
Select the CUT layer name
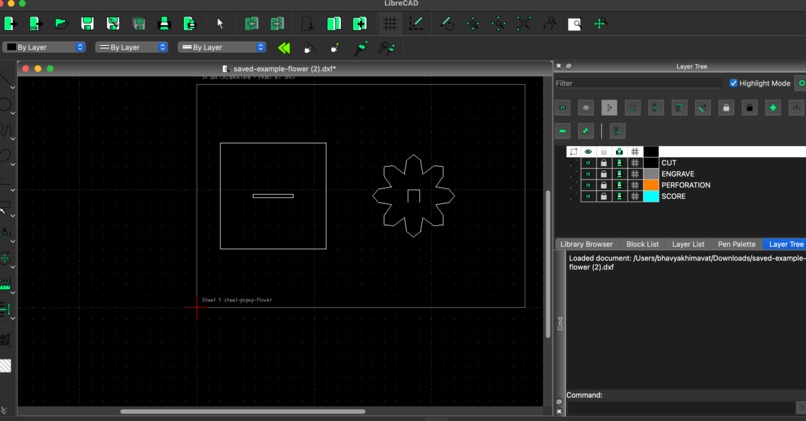click(x=669, y=163)
